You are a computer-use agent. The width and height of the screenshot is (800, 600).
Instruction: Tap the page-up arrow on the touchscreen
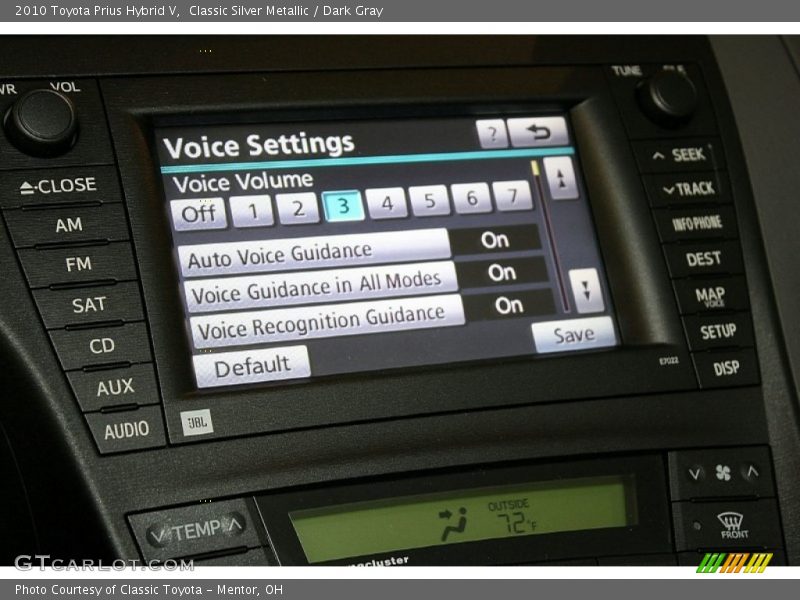(561, 178)
